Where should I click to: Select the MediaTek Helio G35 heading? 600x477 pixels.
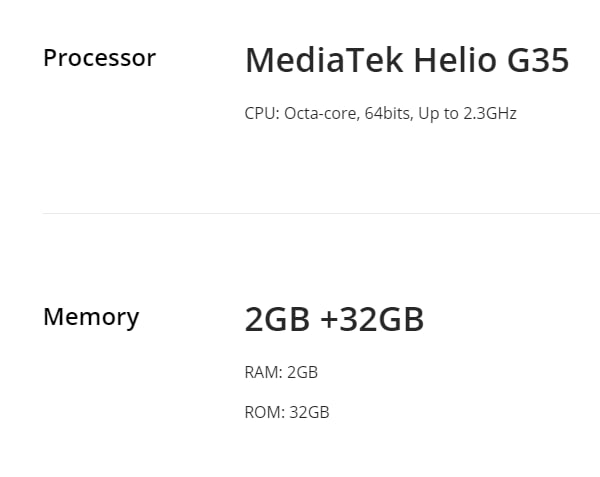[407, 60]
